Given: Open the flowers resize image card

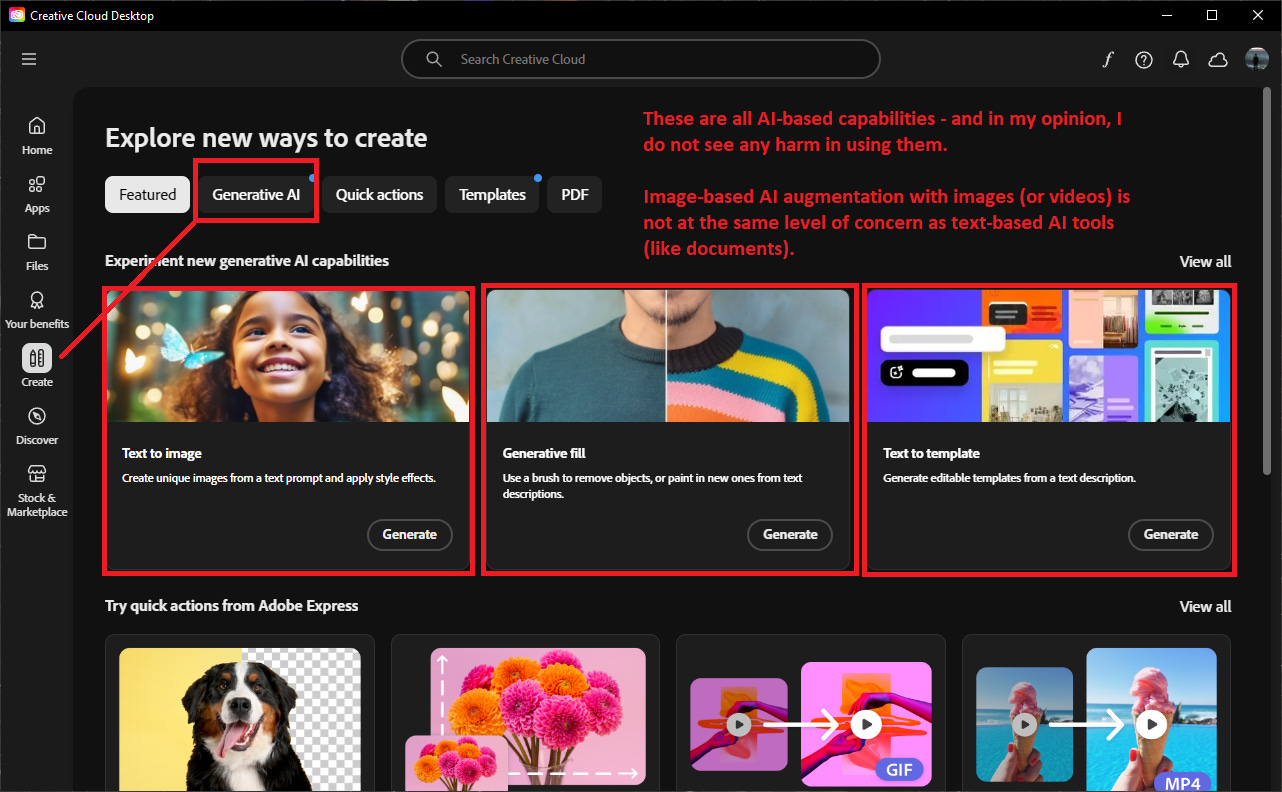Looking at the screenshot, I should (x=525, y=713).
